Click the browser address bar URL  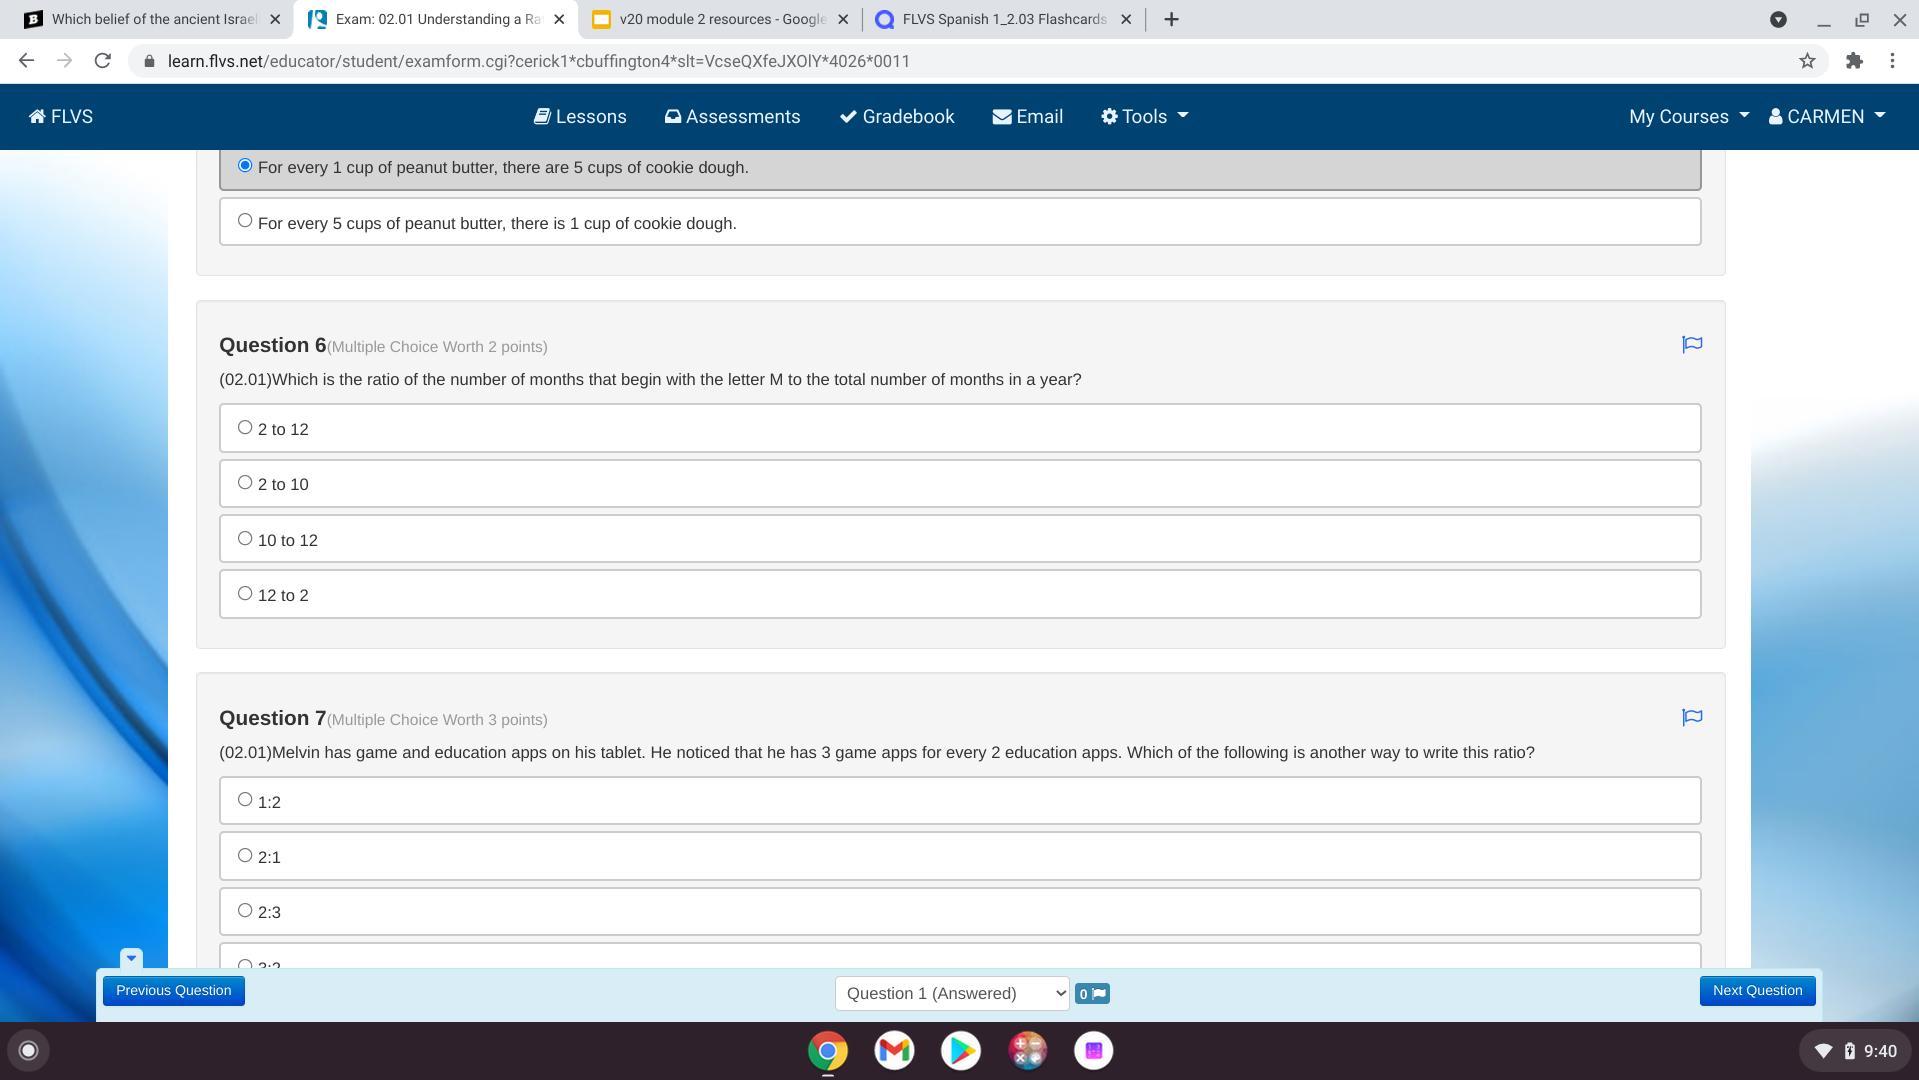(539, 61)
